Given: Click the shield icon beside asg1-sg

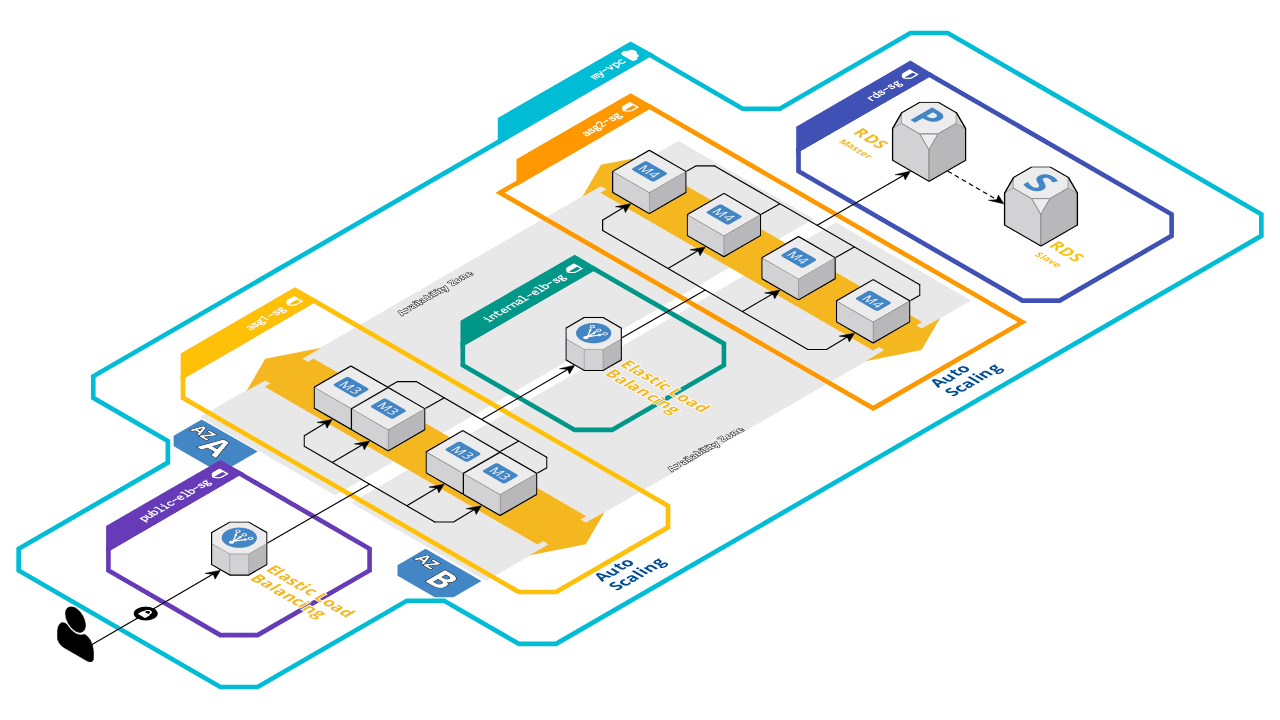Looking at the screenshot, I should coord(294,299).
